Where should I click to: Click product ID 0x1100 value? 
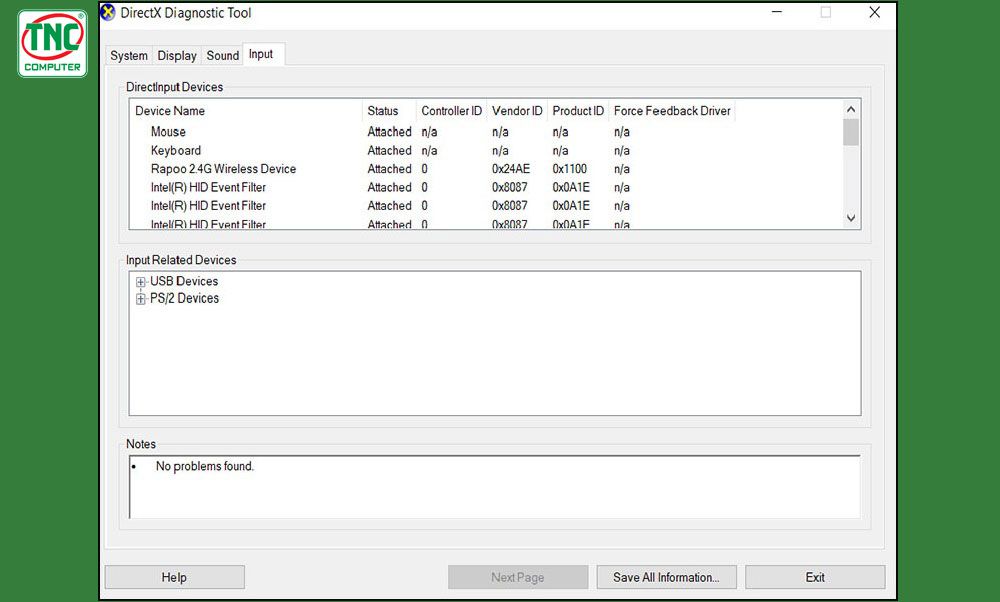tap(570, 169)
